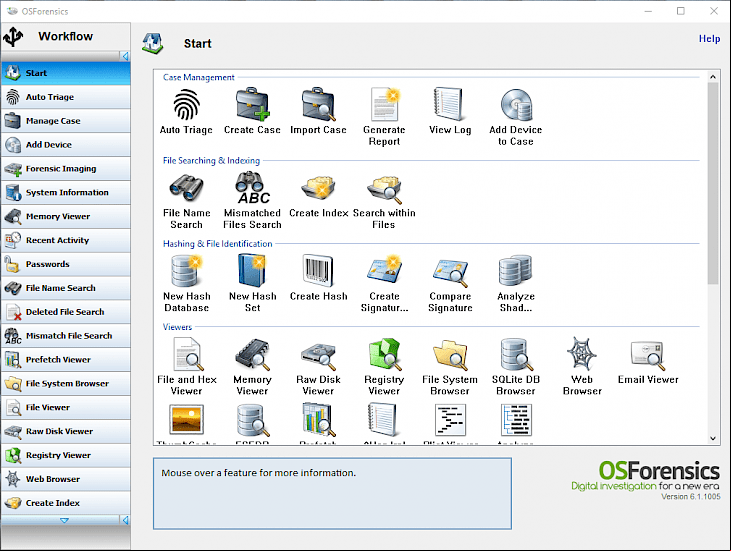Open the notebook icon below Registry Viewer
The height and width of the screenshot is (551, 731).
[383, 420]
